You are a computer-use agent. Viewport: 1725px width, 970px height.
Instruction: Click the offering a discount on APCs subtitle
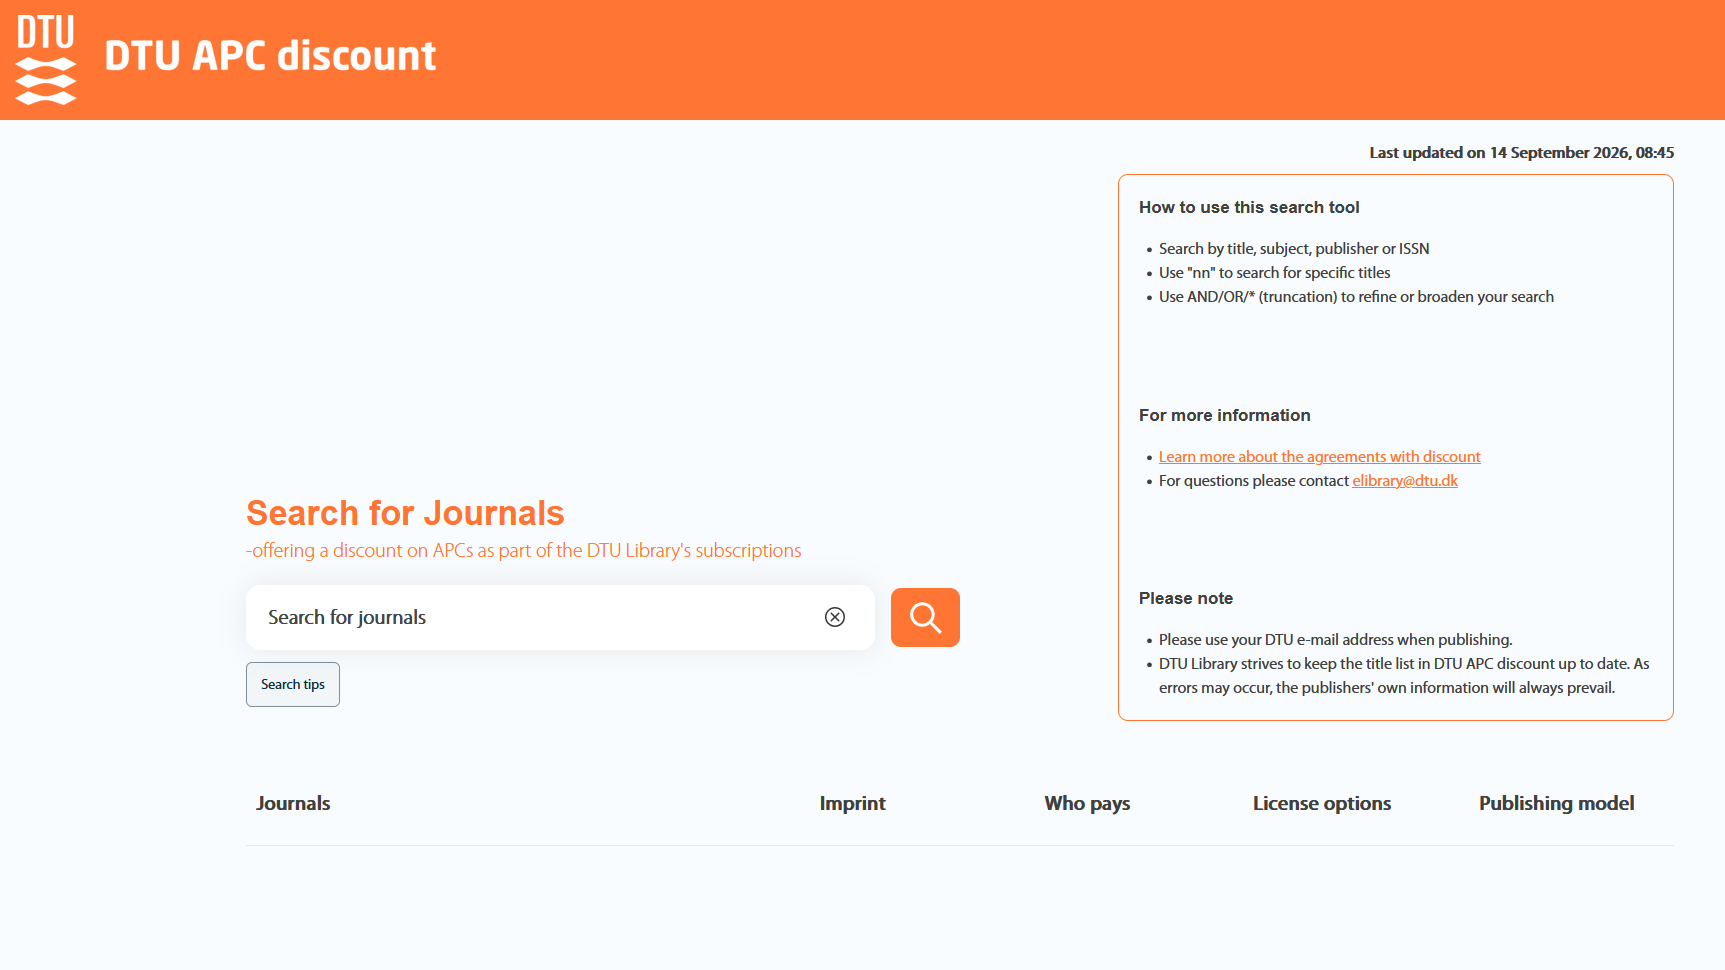(523, 550)
